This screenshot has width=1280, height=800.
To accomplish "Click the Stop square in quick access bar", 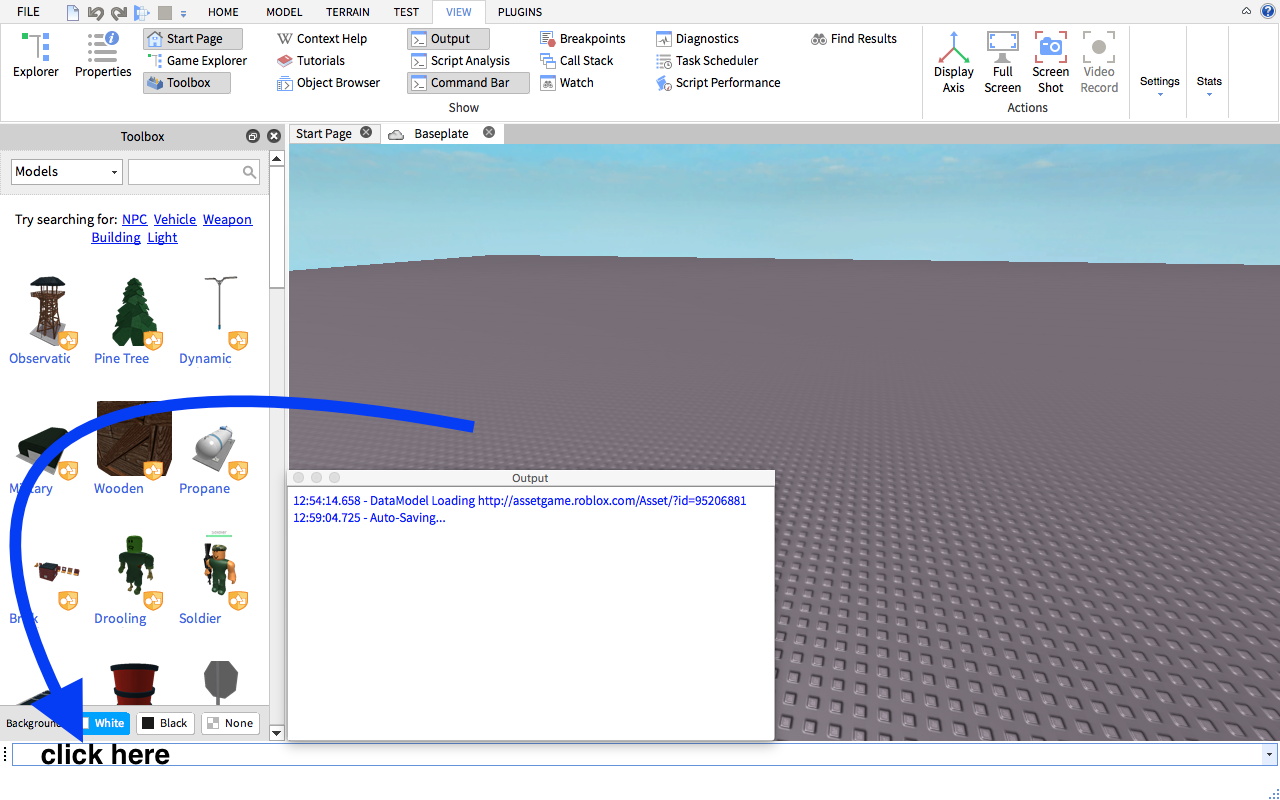I will coord(165,13).
